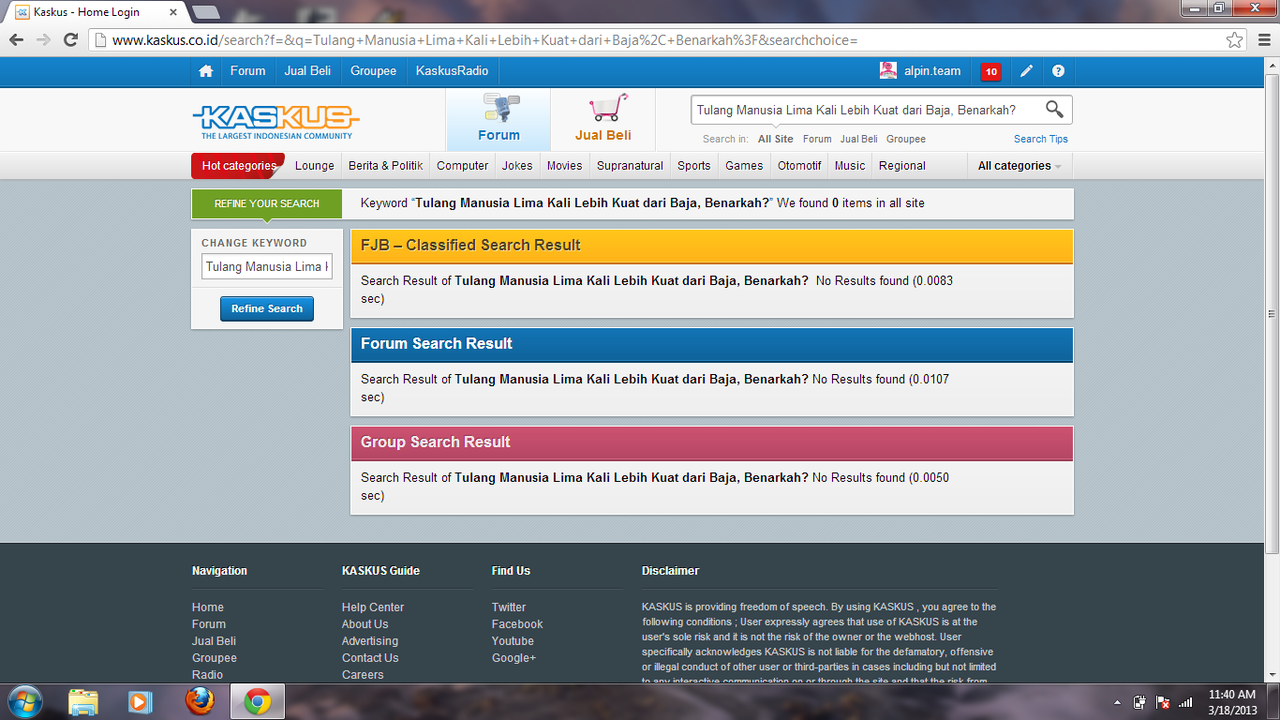The height and width of the screenshot is (720, 1280).
Task: Open About Us footer link
Action: [x=365, y=624]
